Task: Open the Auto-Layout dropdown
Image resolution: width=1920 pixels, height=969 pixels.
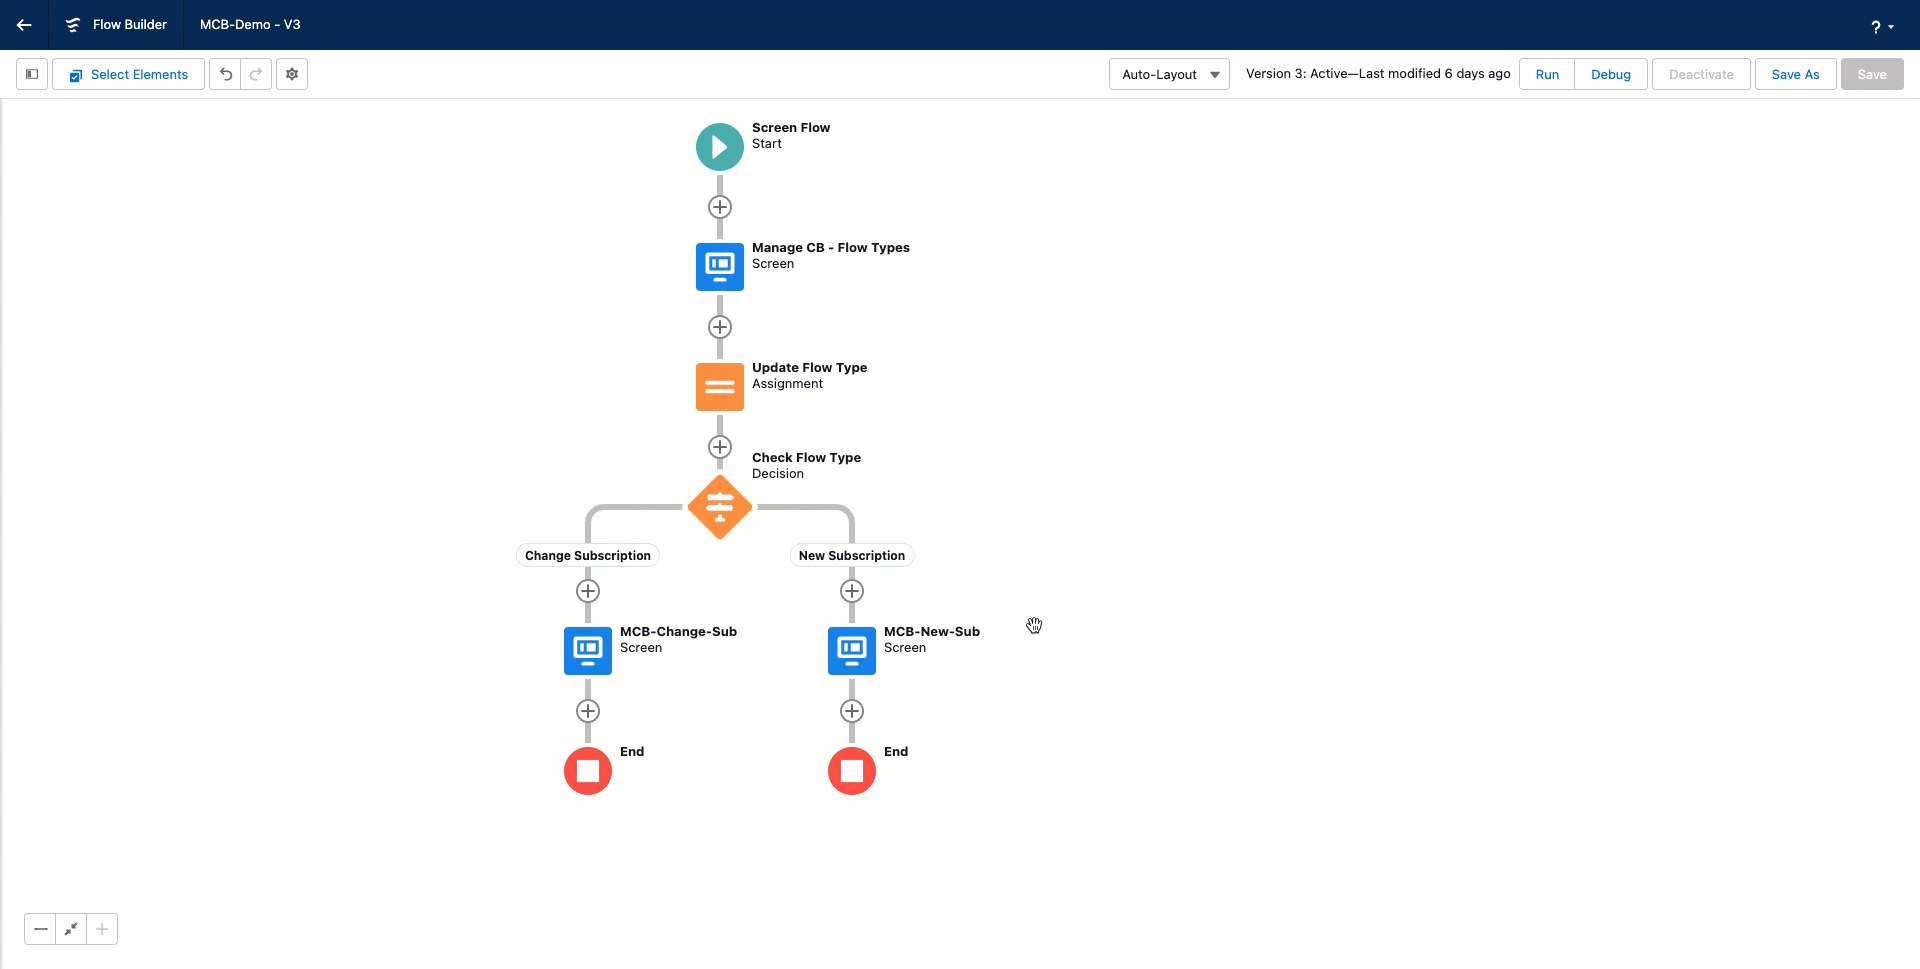Action: coord(1169,74)
